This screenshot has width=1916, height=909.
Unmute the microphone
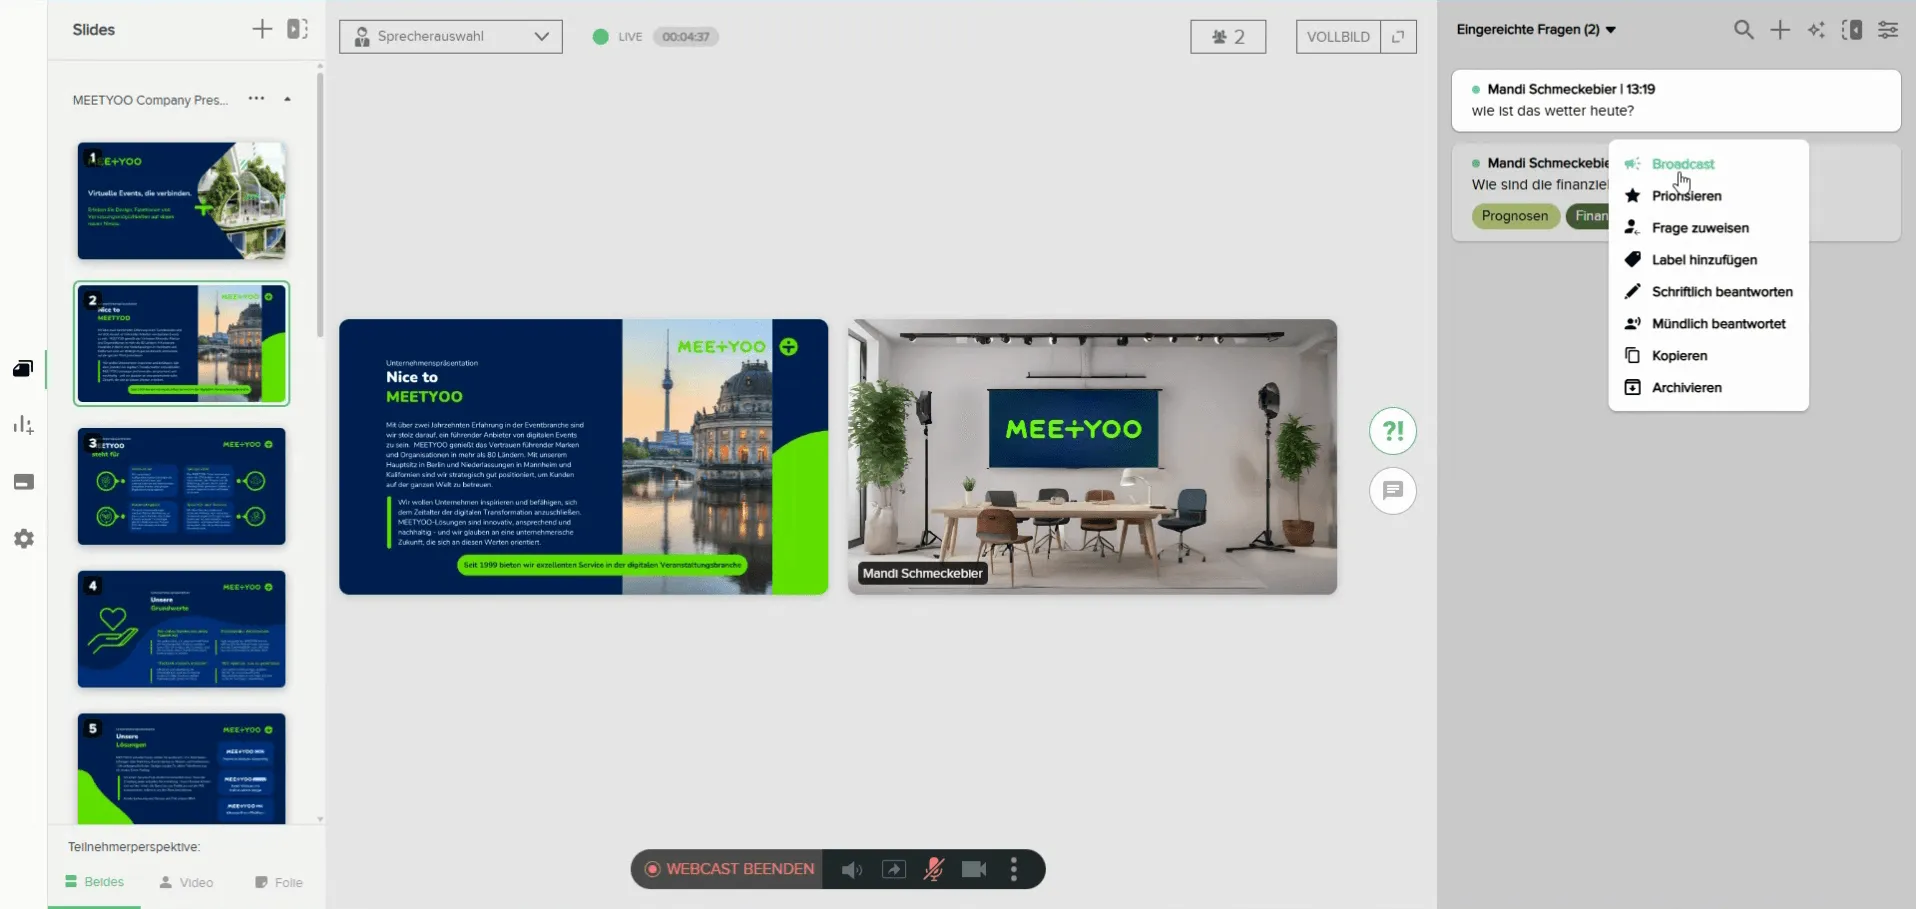tap(933, 870)
